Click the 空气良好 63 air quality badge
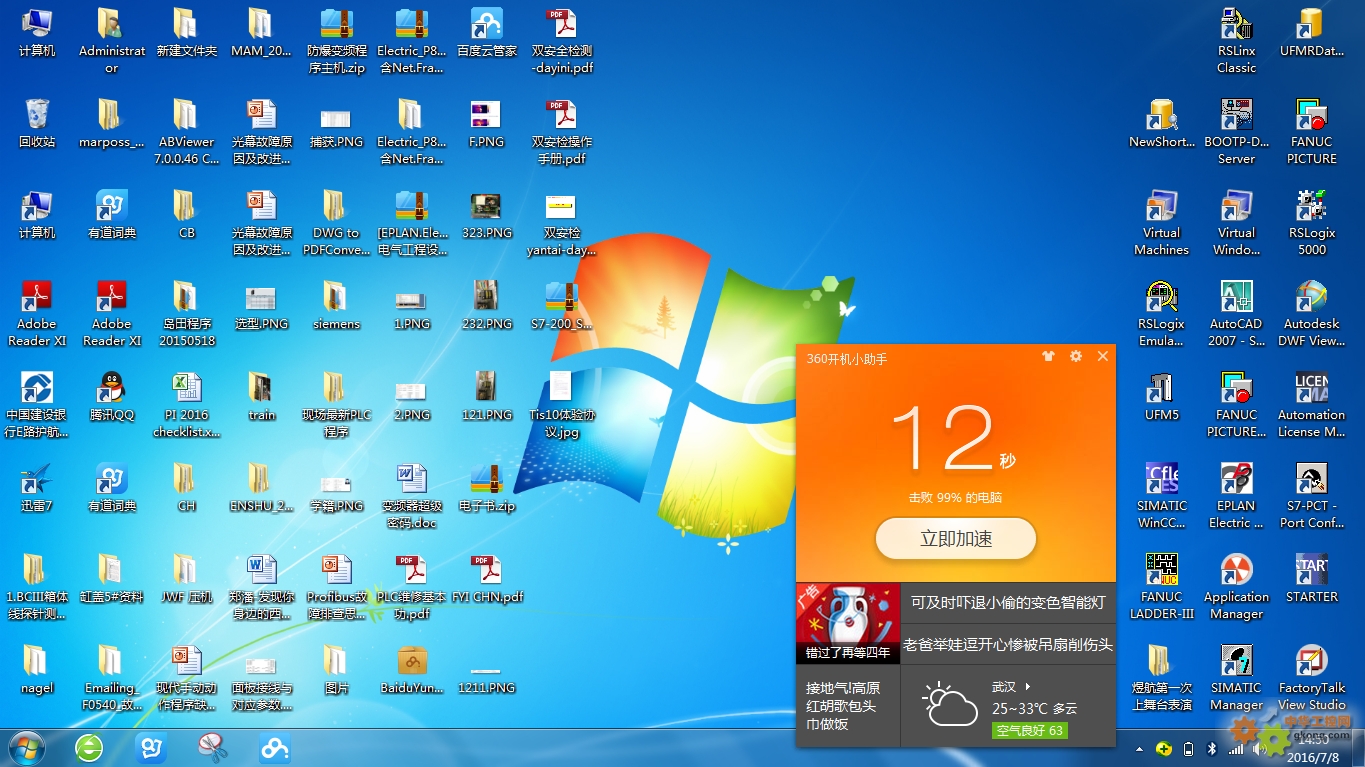Screen dimensions: 1365x767 click(1030, 730)
